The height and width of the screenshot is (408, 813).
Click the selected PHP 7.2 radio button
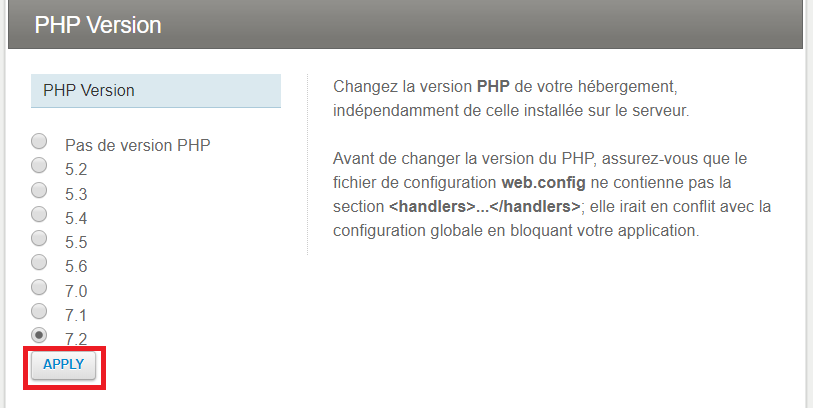(39, 334)
